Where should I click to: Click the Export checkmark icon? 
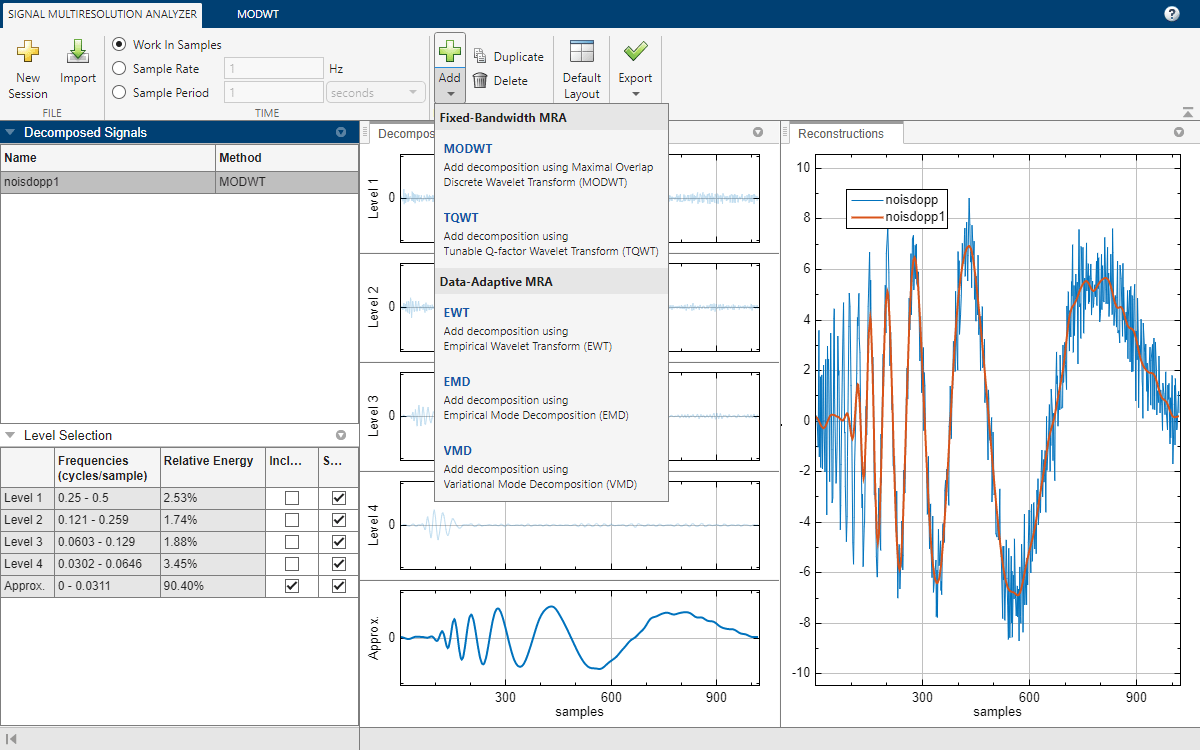(635, 52)
